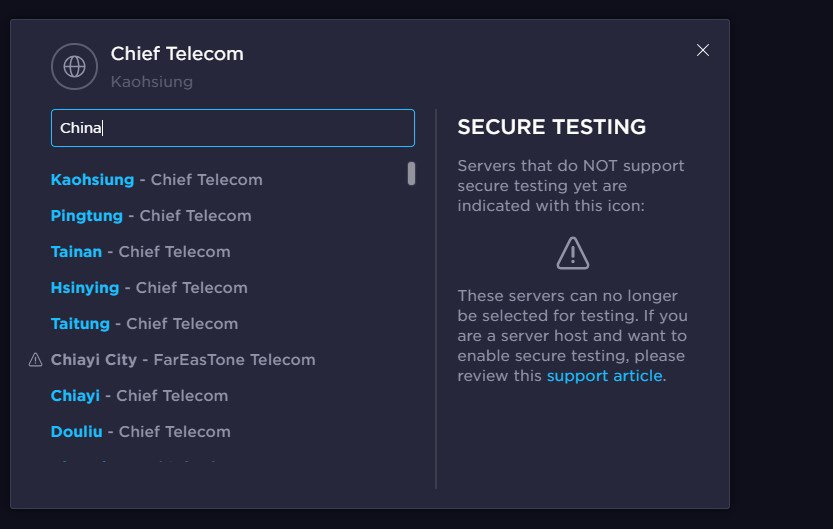Click the SECURE TESTING heading
Screen dimensions: 833x529
click(551, 127)
